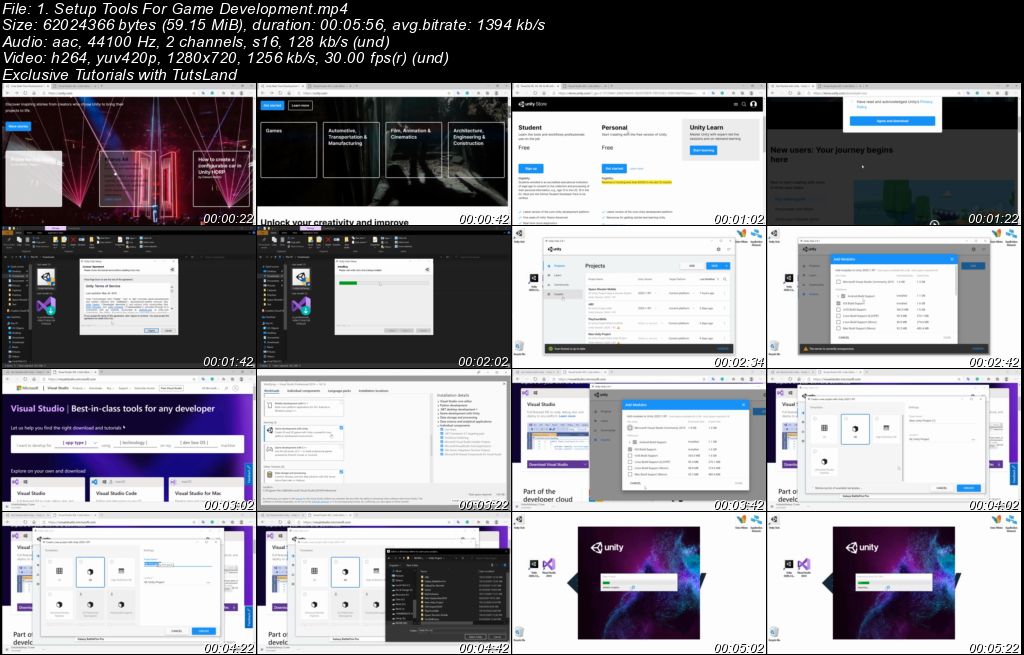The height and width of the screenshot is (655, 1024).
Task: Click Unity game workload icon in 00:03:22 frame
Action: (x=269, y=430)
